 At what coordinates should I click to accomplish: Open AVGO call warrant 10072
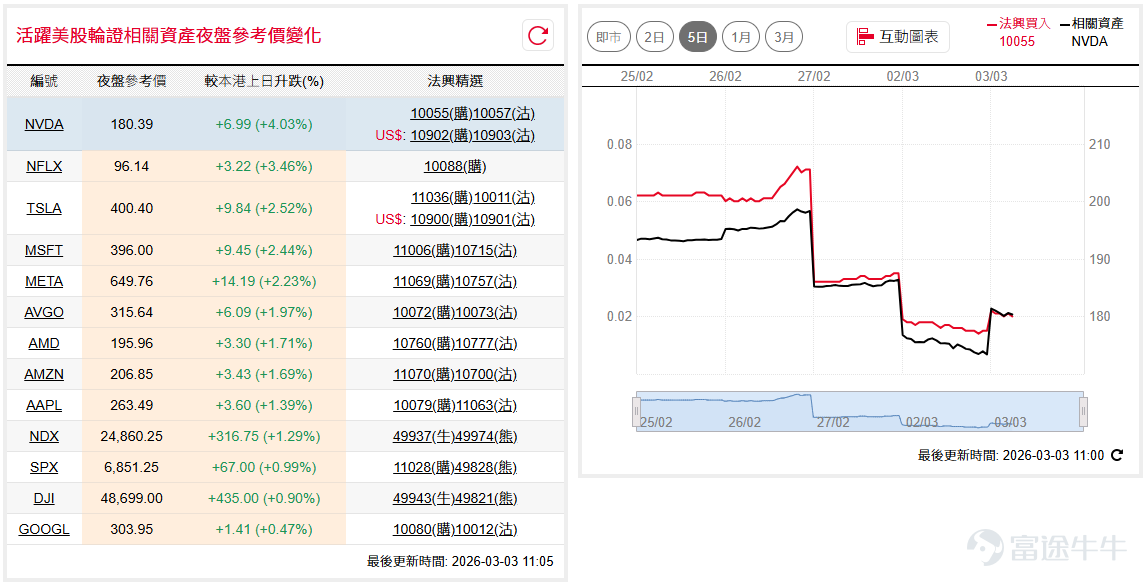tap(424, 312)
